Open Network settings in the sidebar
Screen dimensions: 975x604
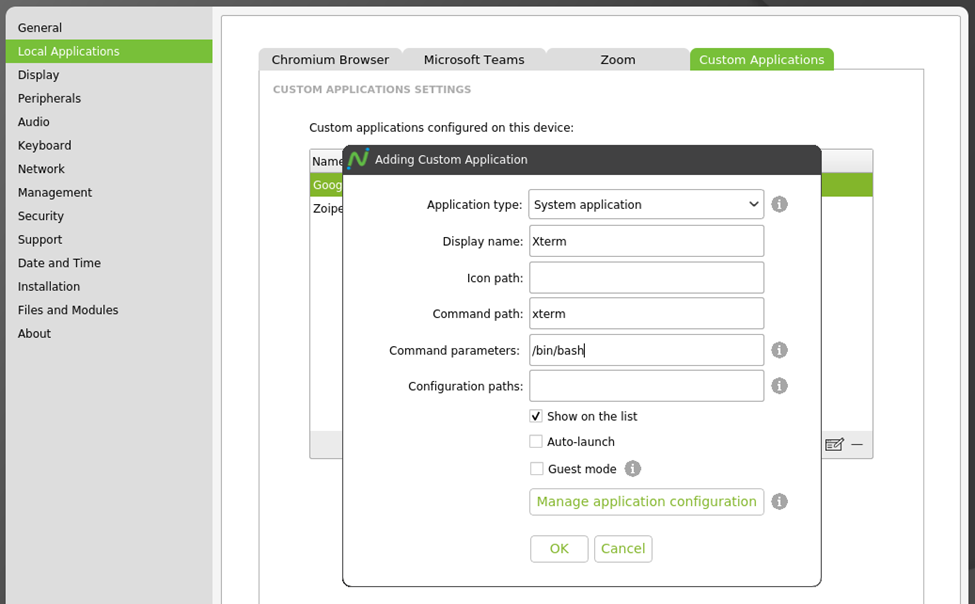click(x=109, y=169)
